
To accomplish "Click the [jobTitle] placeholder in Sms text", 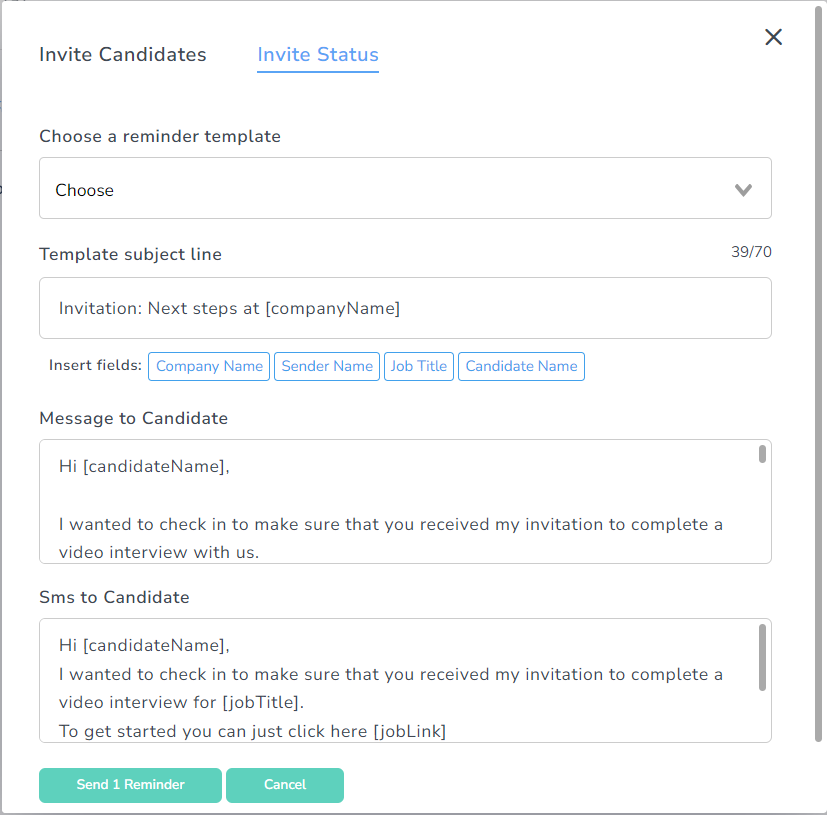I will click(265, 703).
